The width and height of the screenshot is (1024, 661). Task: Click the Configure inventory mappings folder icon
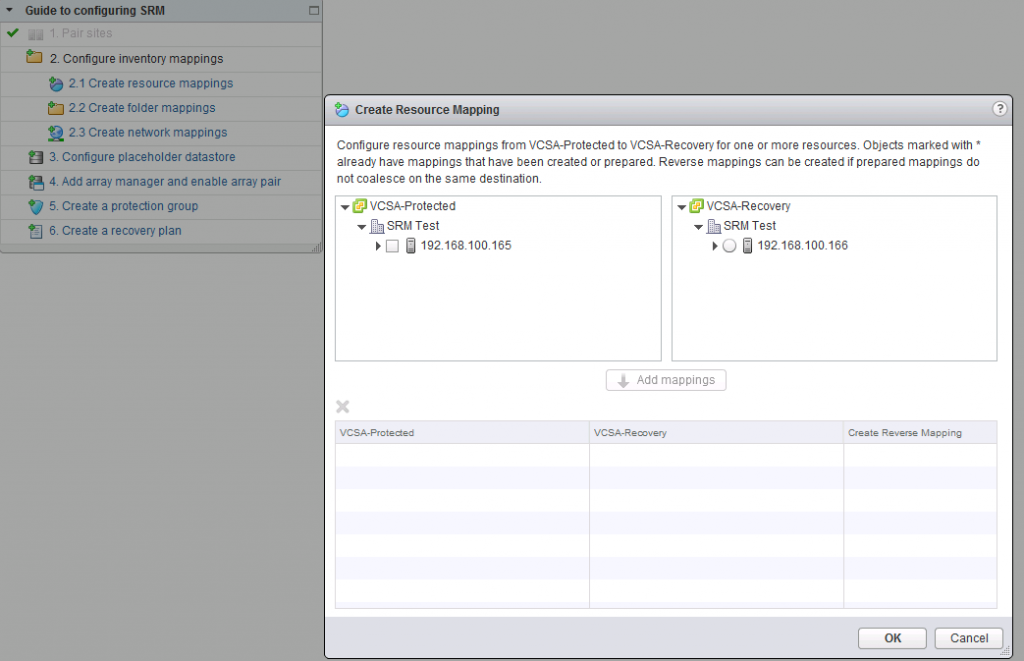[x=34, y=57]
